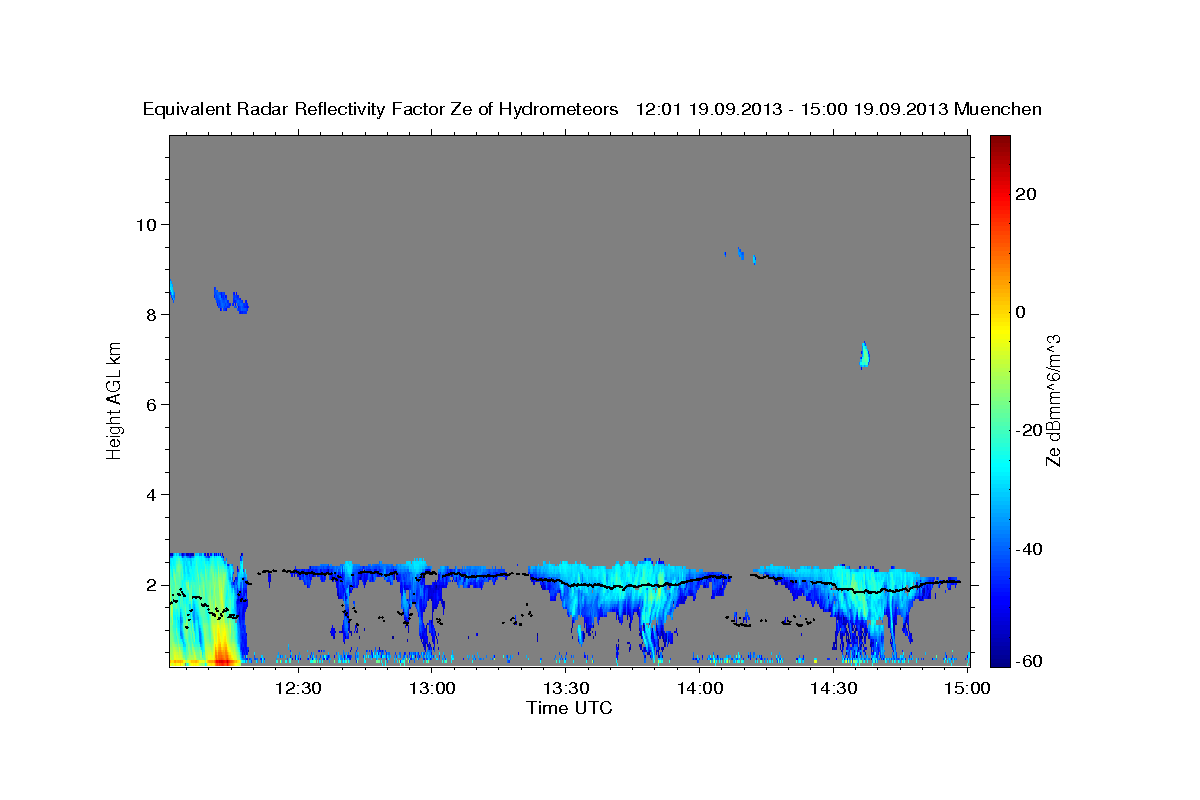Click the 12:30 time tick label
The image size is (1200, 800).
coord(298,688)
